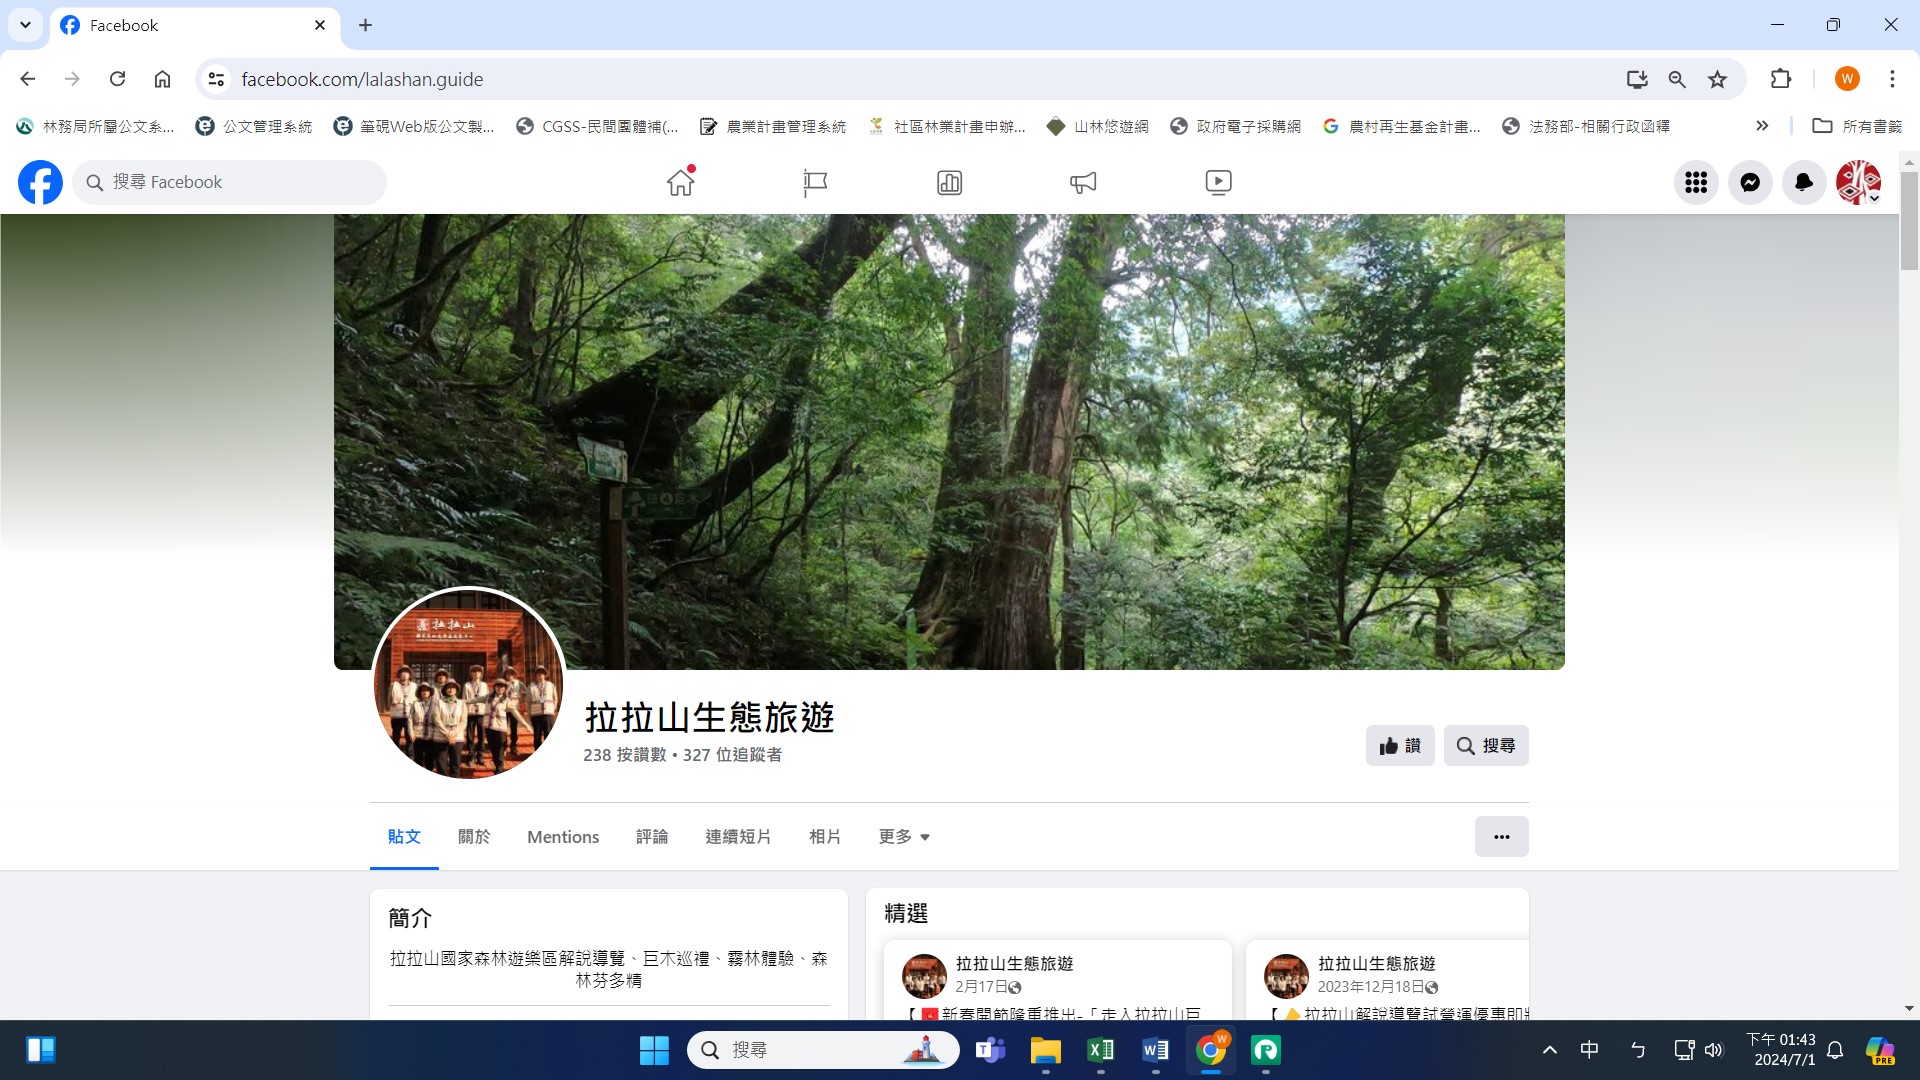Click the 搜尋 Facebook search field
1920x1080 pixels.
230,182
